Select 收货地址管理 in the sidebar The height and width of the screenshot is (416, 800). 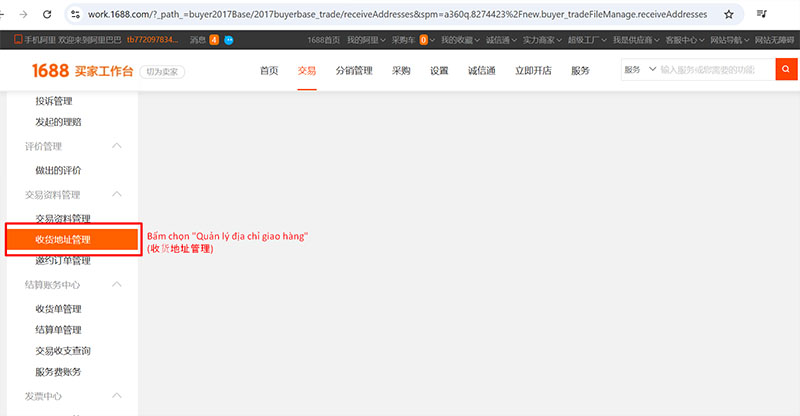63,240
